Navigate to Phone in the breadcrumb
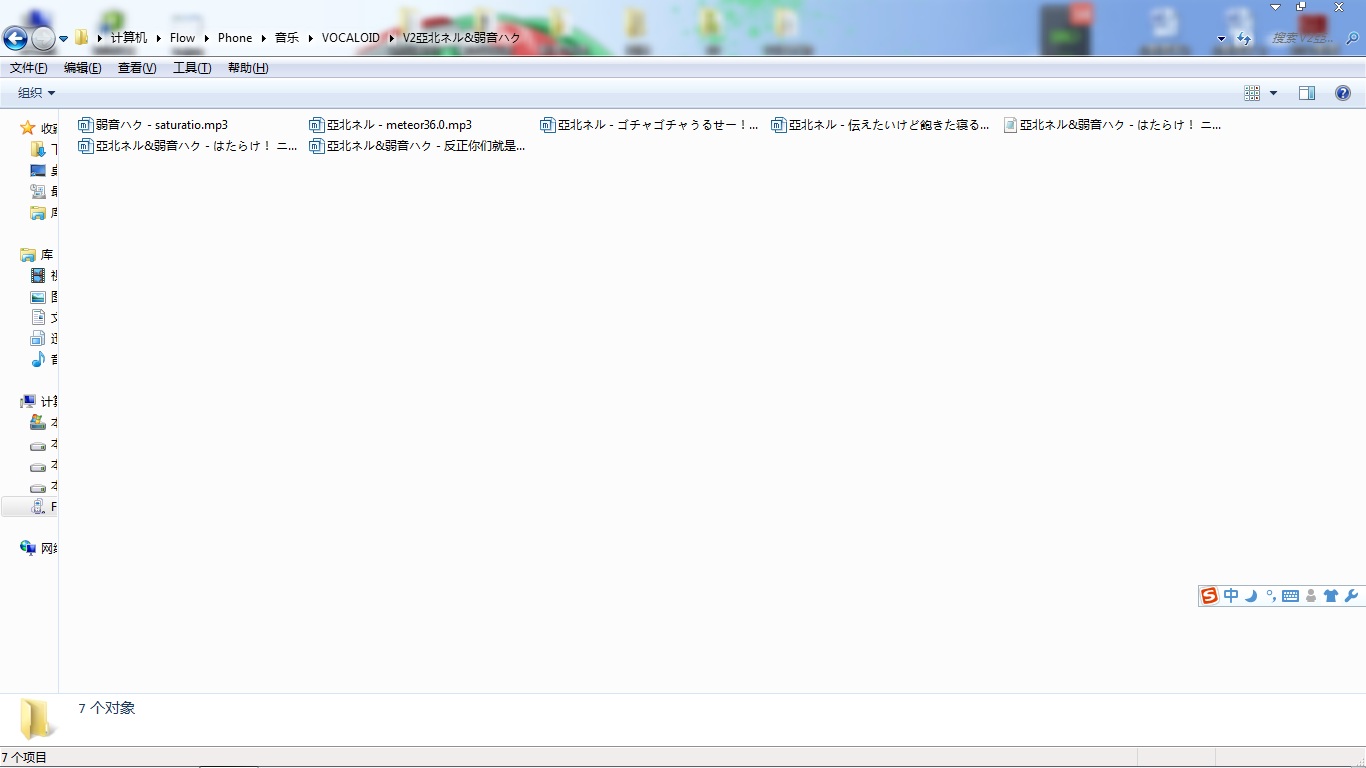This screenshot has height=768, width=1366. (235, 38)
